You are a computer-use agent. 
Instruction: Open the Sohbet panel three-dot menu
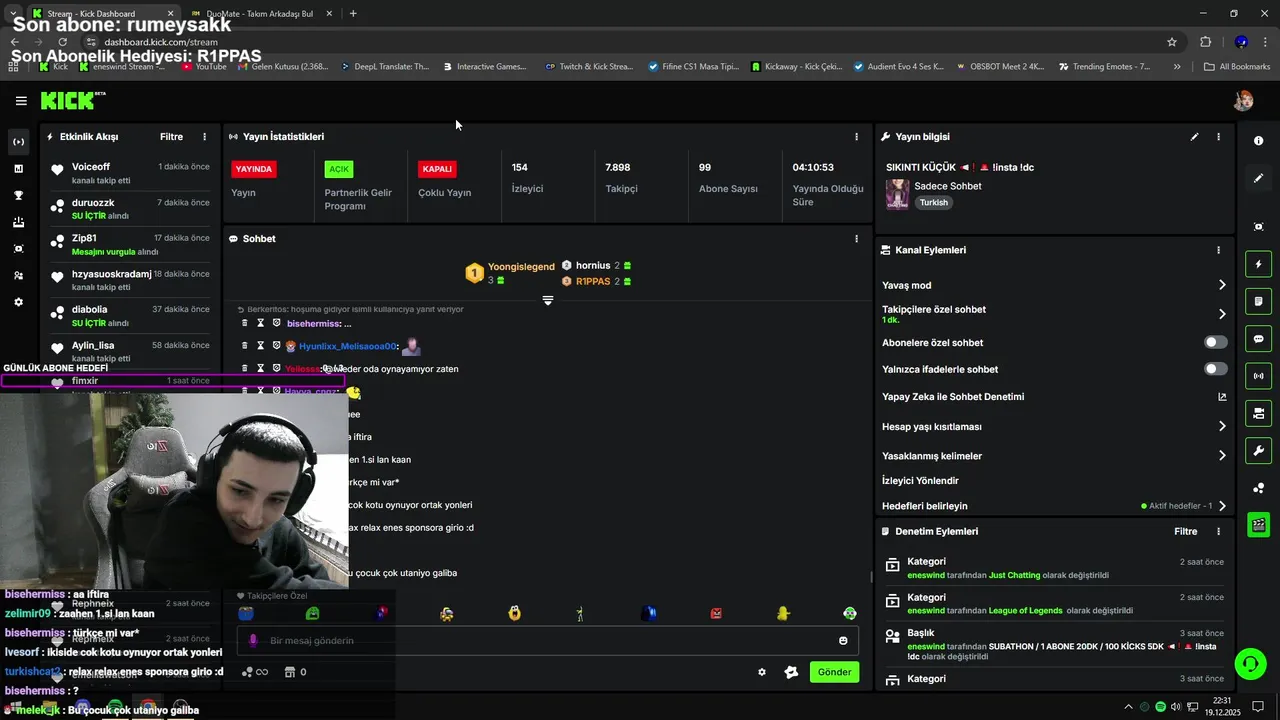coord(856,239)
